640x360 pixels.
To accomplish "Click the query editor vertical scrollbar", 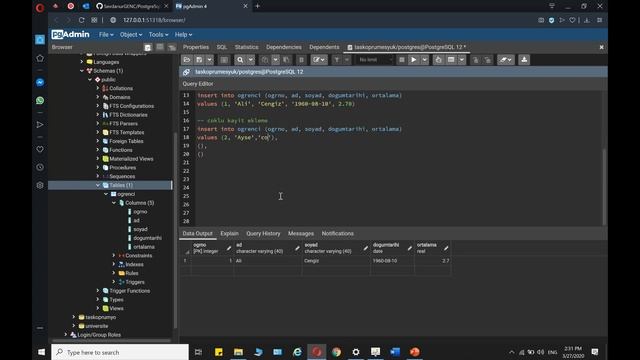I will coord(604,187).
